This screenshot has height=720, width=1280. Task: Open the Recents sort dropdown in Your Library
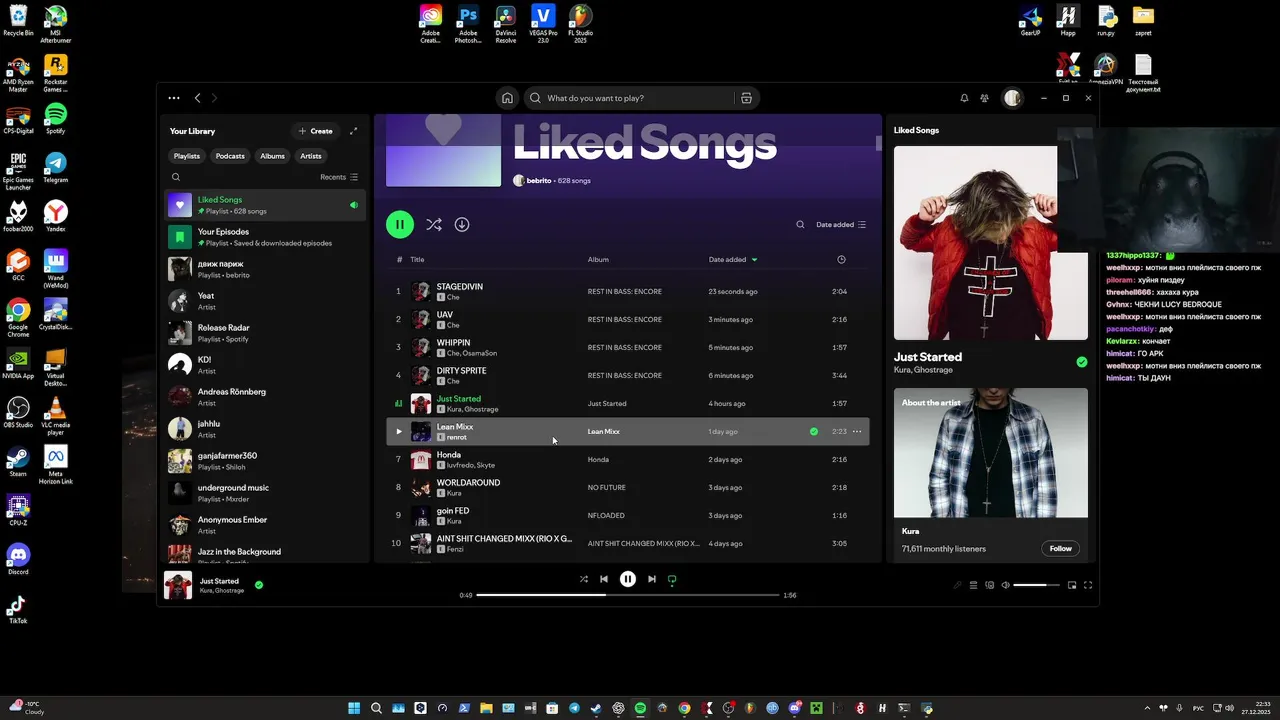point(339,177)
